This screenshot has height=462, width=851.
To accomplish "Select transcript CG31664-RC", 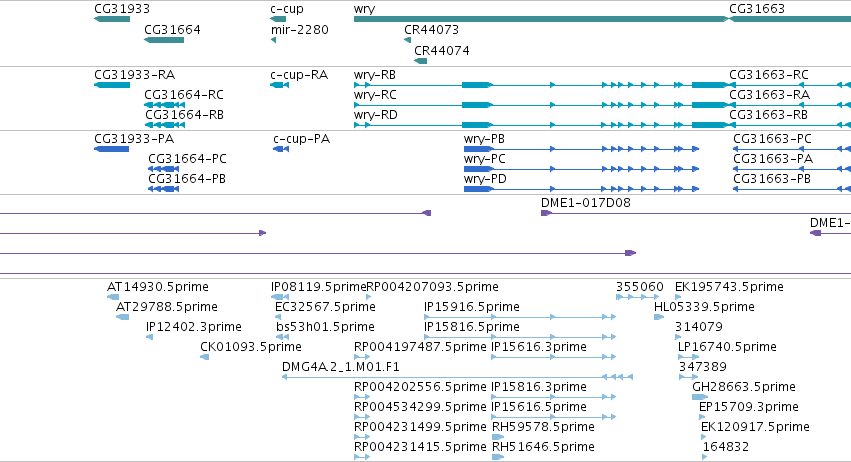I will tap(184, 95).
